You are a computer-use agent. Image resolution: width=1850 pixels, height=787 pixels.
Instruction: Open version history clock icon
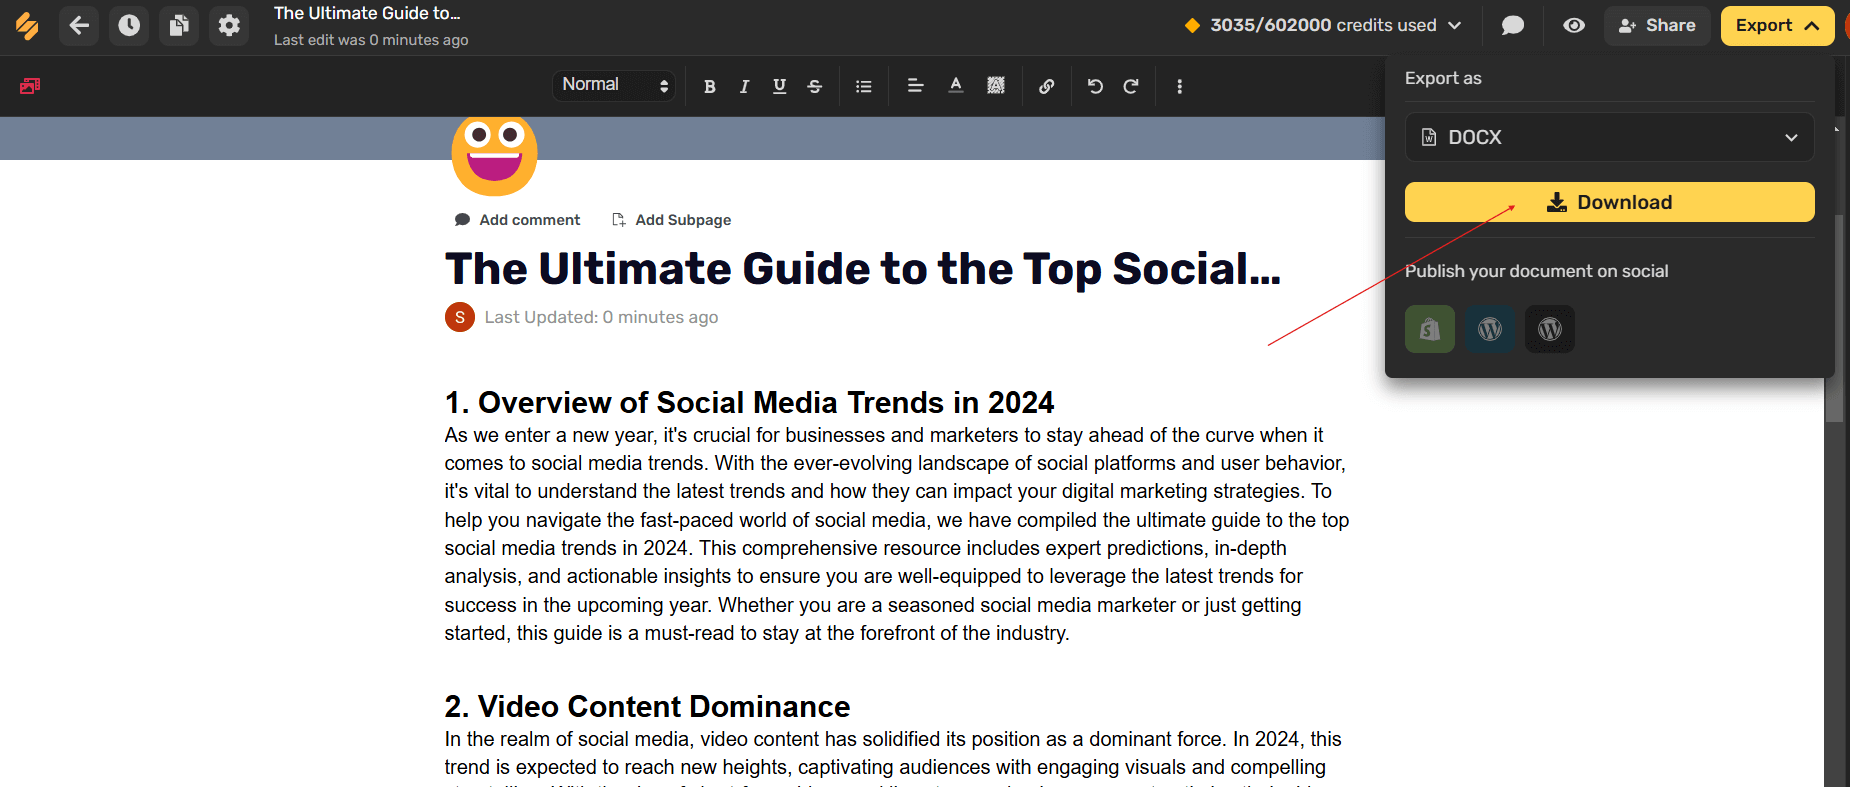[x=129, y=25]
